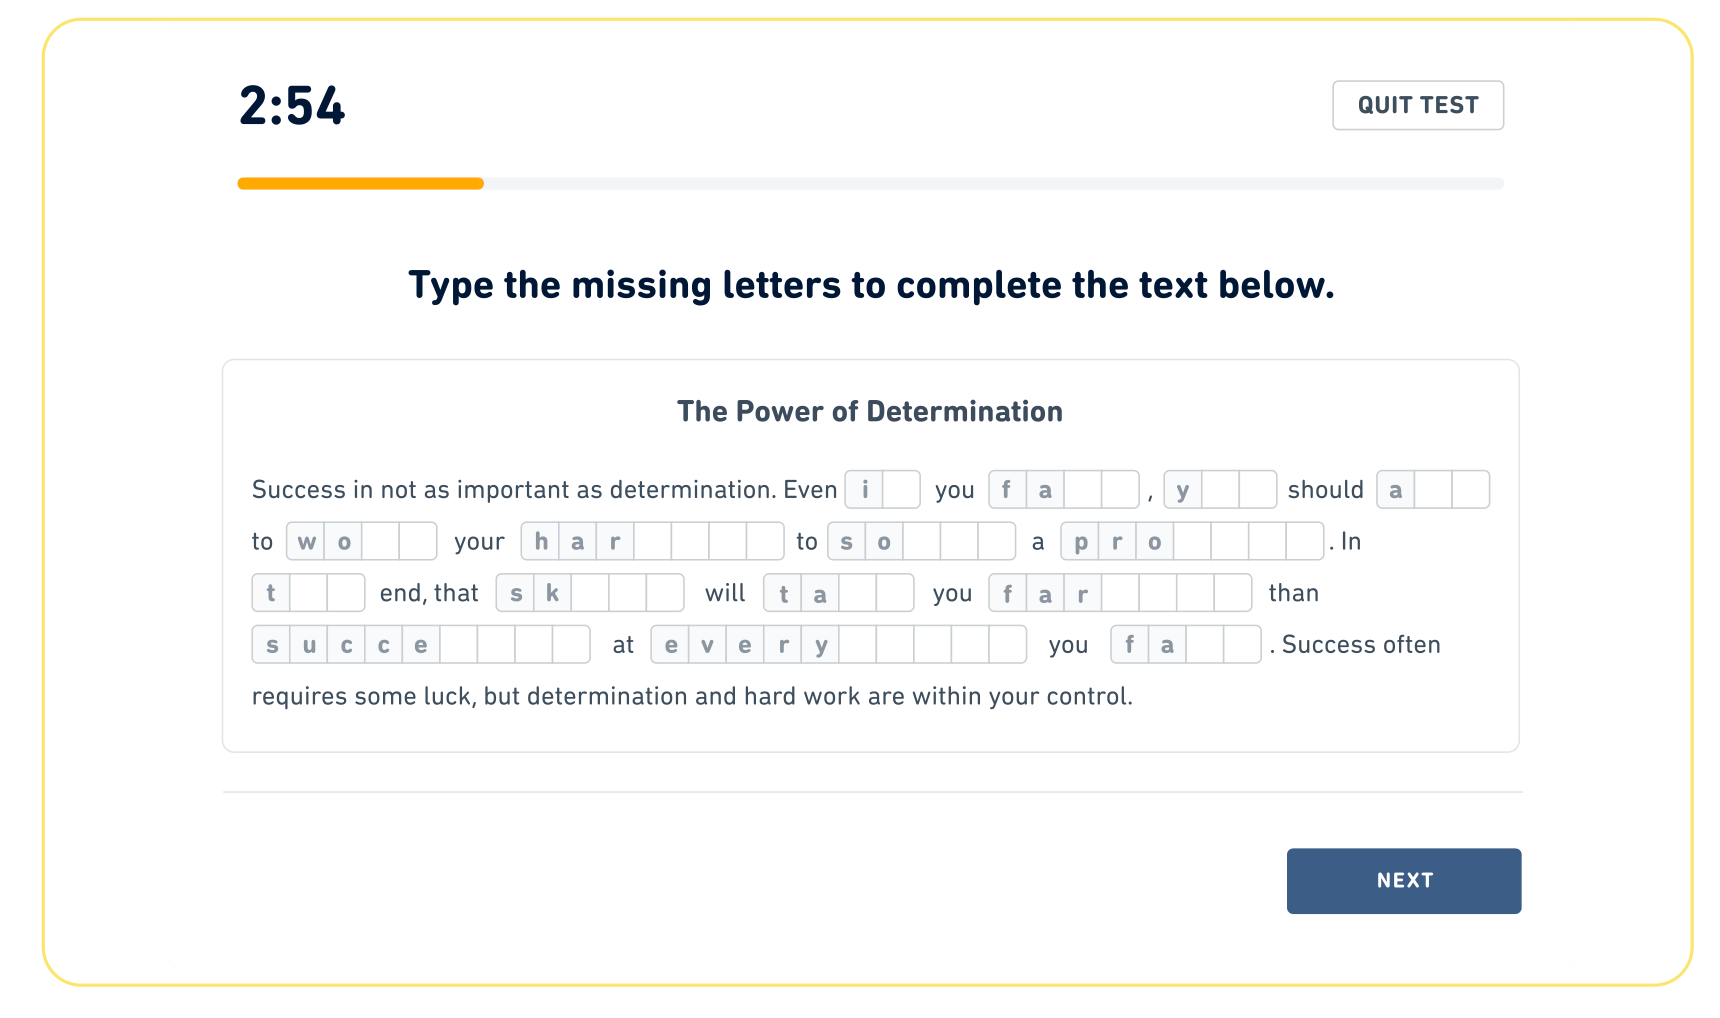Click first empty box in the 'sk' word
The height and width of the screenshot is (1018, 1720).
point(590,593)
